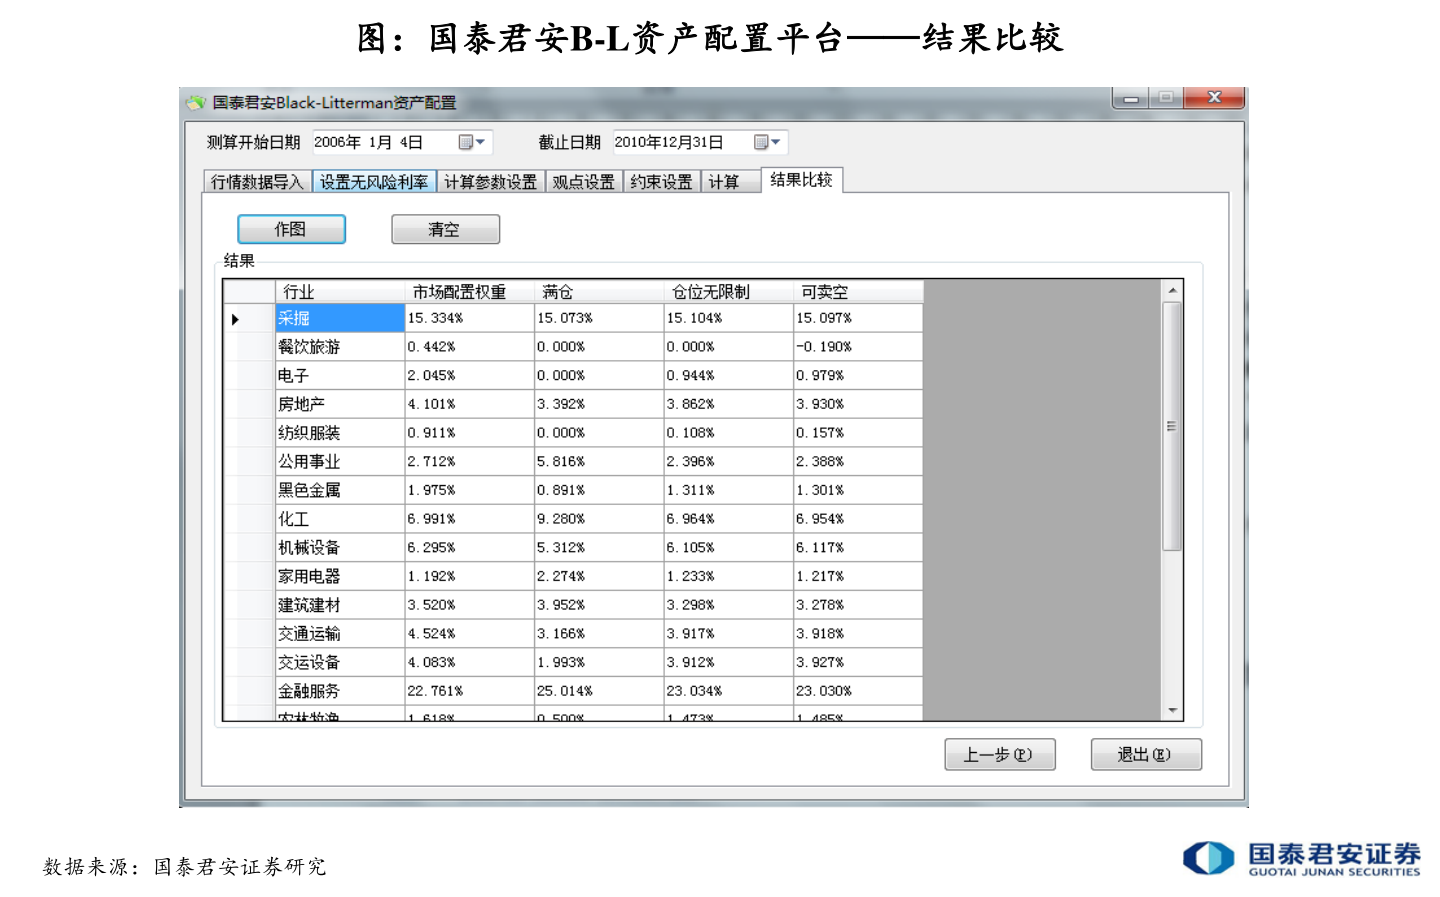Click the 0.442% market weight cell
Screen dimensions: 1440x897
[469, 347]
